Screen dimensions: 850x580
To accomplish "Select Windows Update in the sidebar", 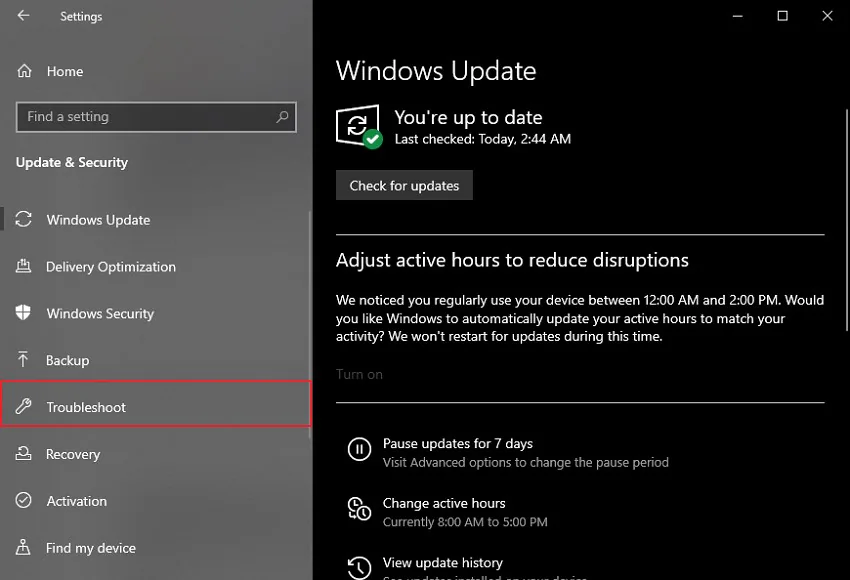I will (156, 220).
